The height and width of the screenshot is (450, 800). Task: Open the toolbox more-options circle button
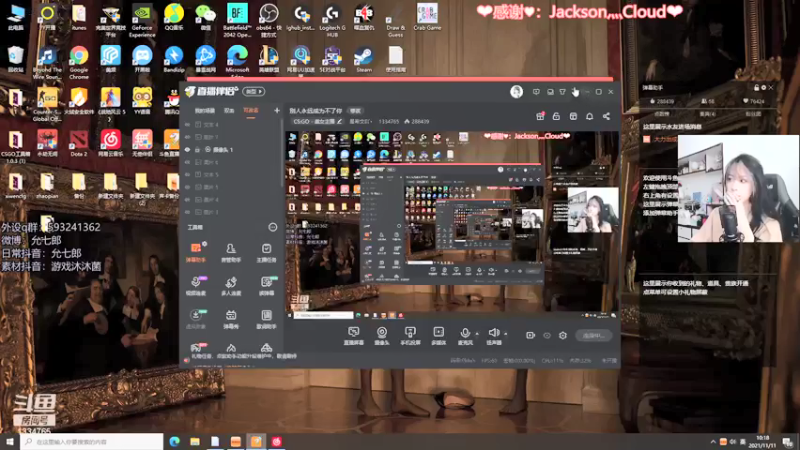coord(272,227)
